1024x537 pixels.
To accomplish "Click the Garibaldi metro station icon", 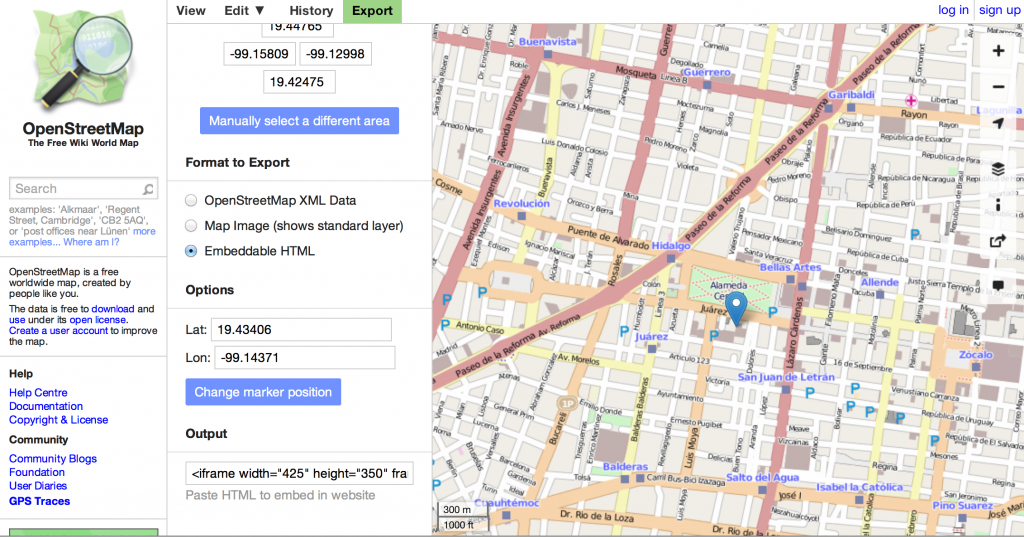I will pos(851,107).
